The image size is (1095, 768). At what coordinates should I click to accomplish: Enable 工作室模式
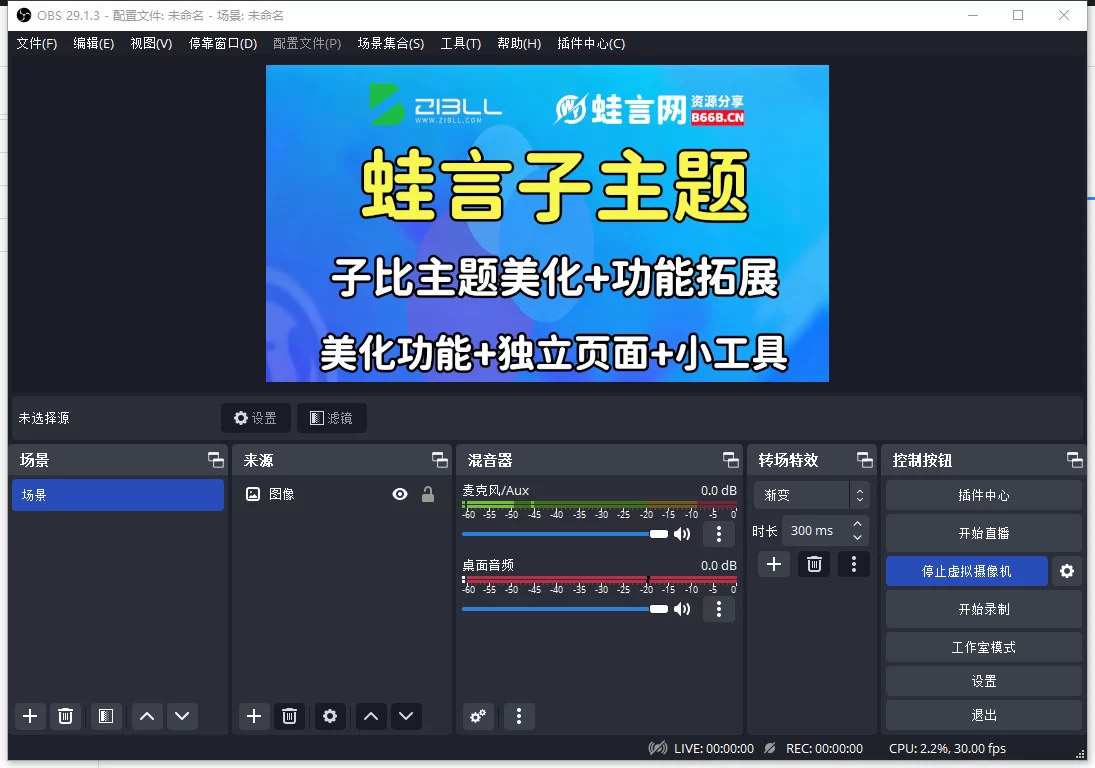[983, 646]
